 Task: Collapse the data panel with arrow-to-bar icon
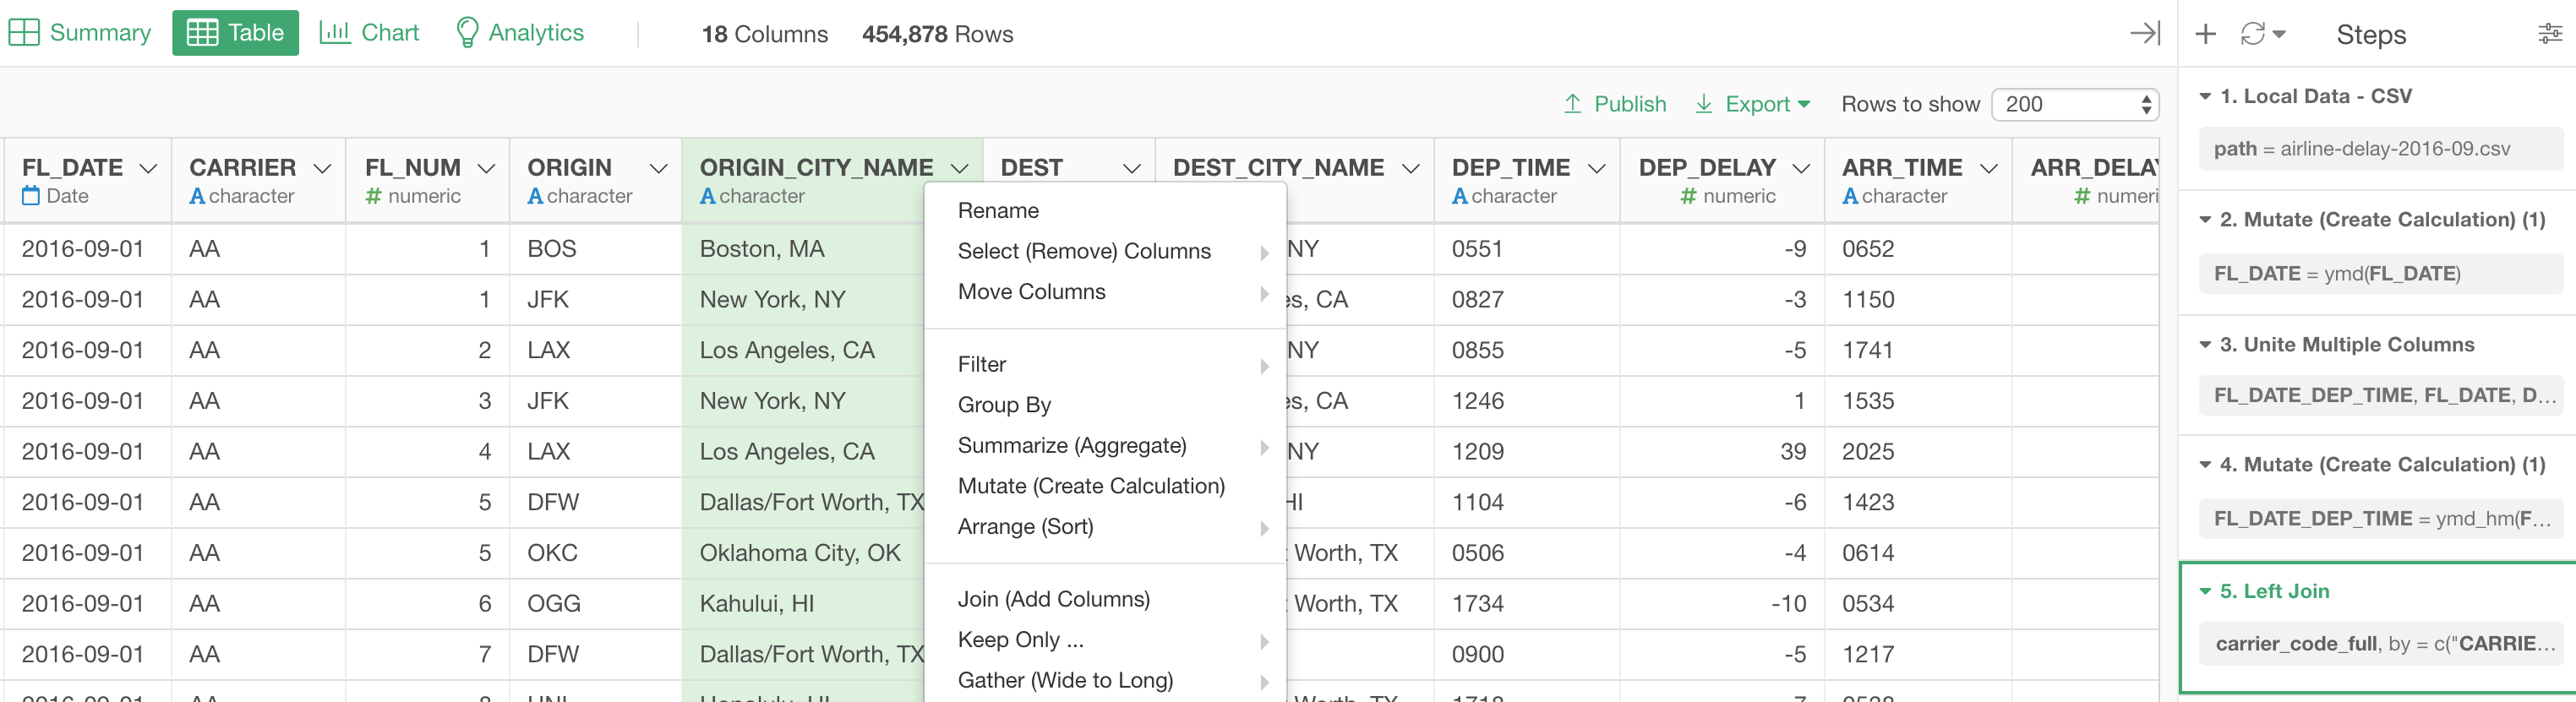pyautogui.click(x=2144, y=34)
